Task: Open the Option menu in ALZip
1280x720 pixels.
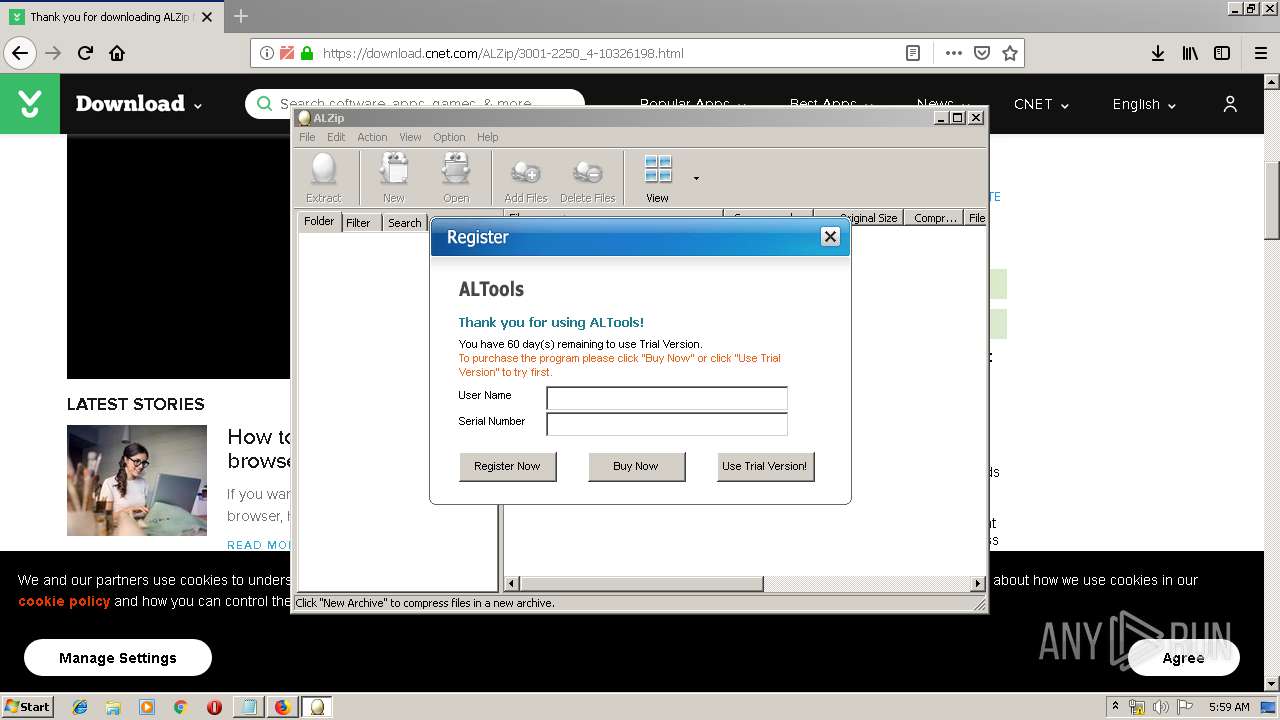Action: [449, 137]
